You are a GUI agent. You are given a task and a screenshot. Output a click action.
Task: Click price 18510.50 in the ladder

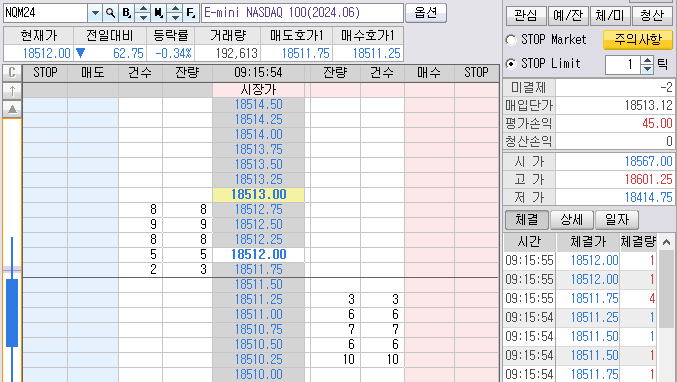pyautogui.click(x=258, y=344)
